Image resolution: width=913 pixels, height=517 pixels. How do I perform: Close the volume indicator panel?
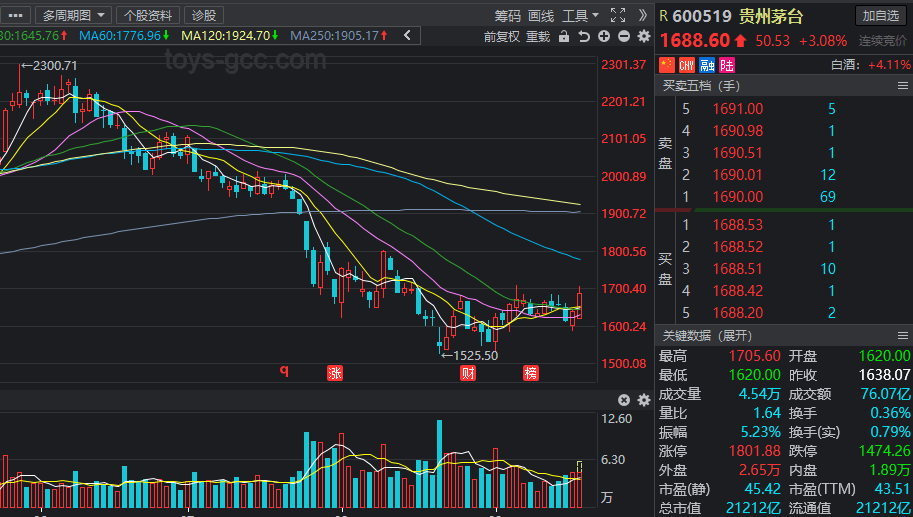(x=624, y=400)
